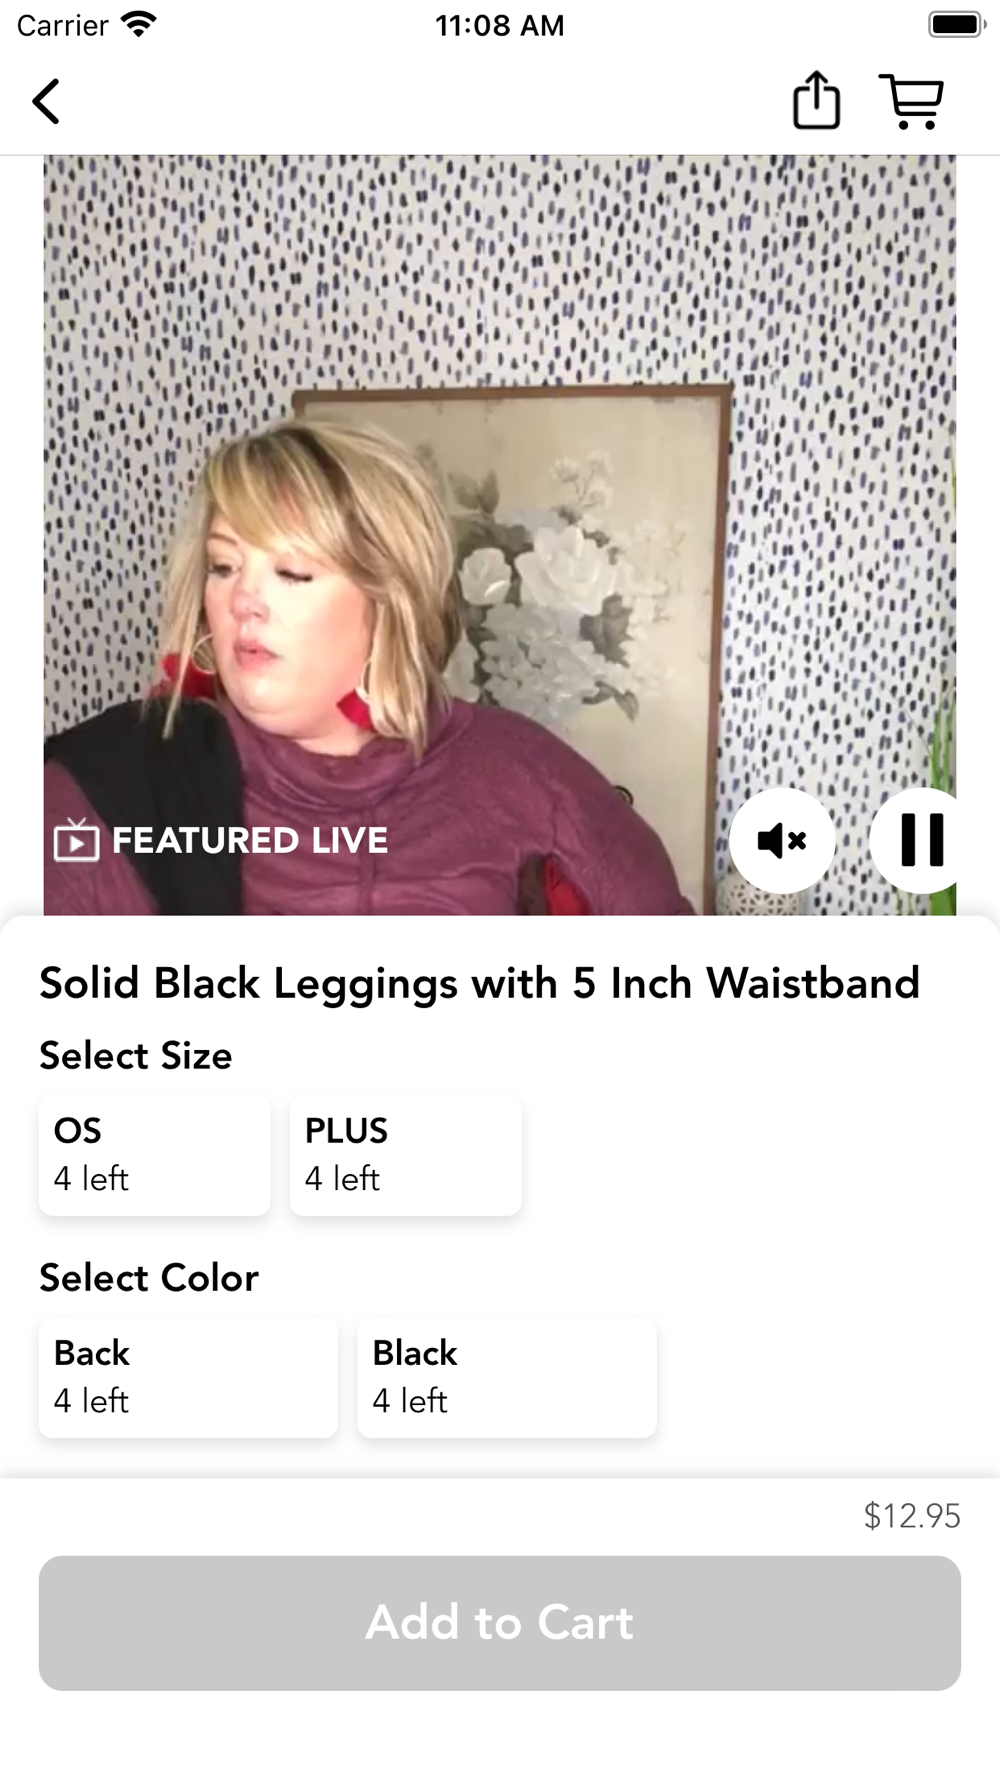Tap the FEATURED LIVE label
Image resolution: width=1000 pixels, height=1778 pixels.
click(250, 840)
